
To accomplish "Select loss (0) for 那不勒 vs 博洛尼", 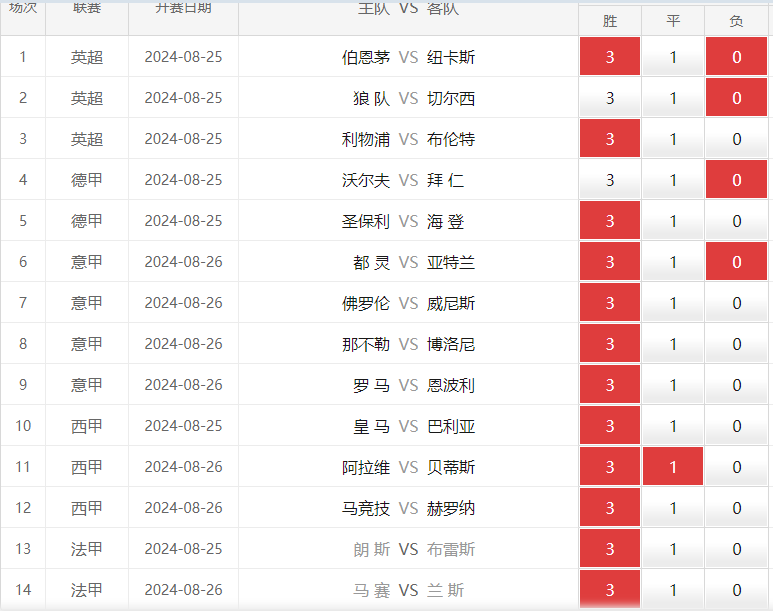I will (736, 343).
